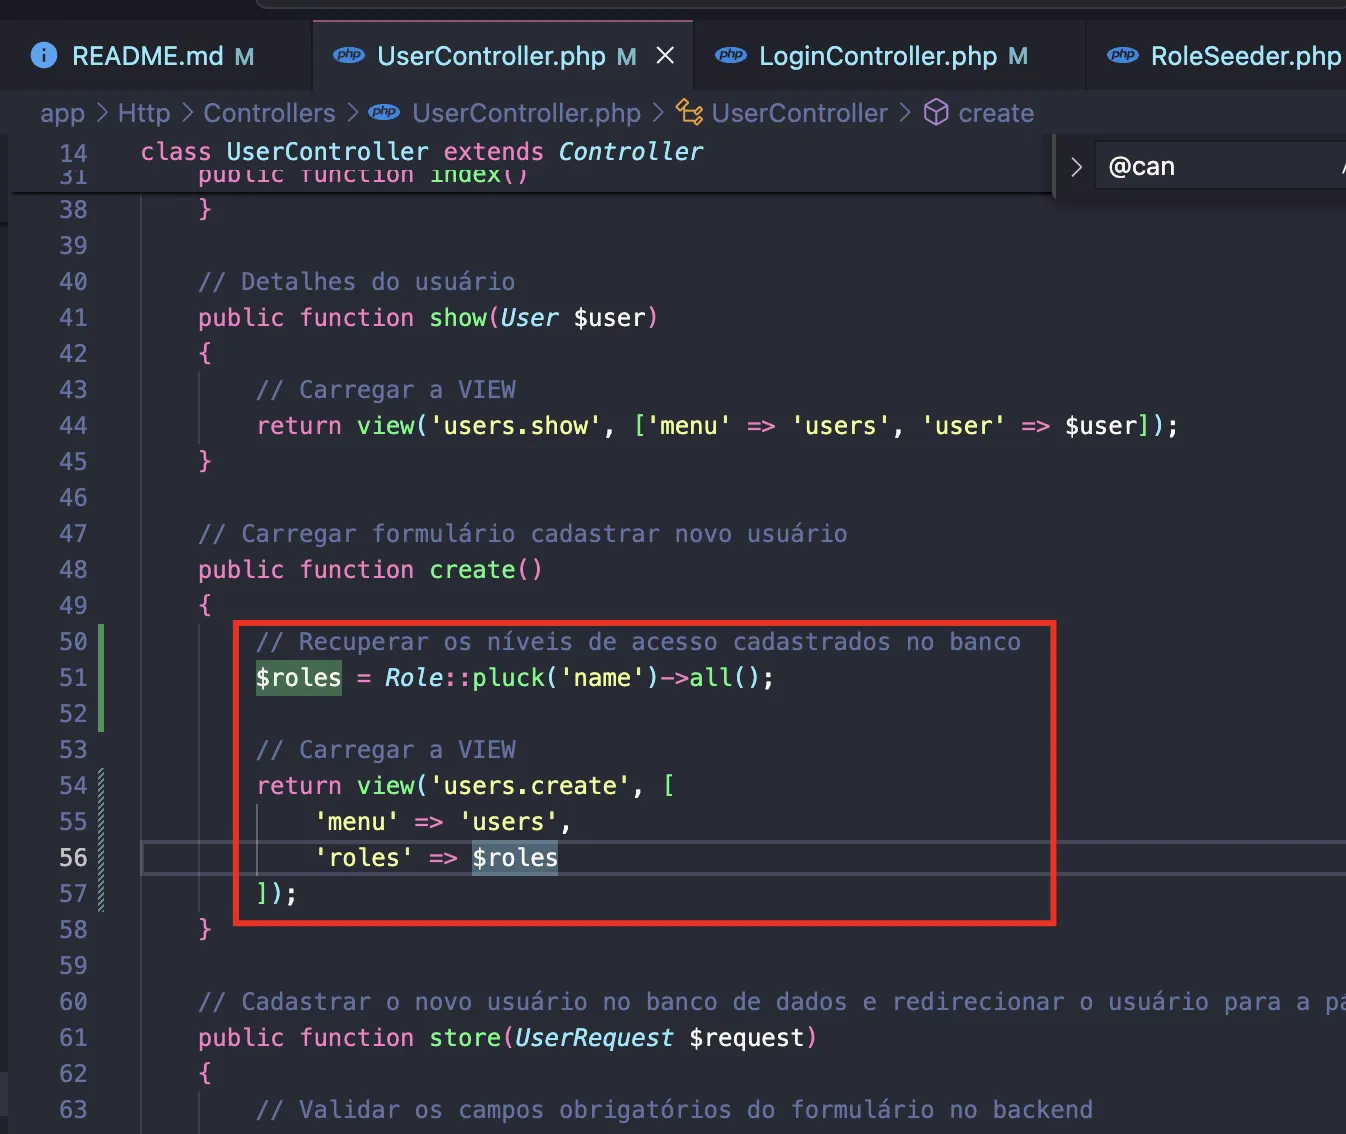Switch to the README.md tab
The width and height of the screenshot is (1346, 1134).
click(147, 56)
